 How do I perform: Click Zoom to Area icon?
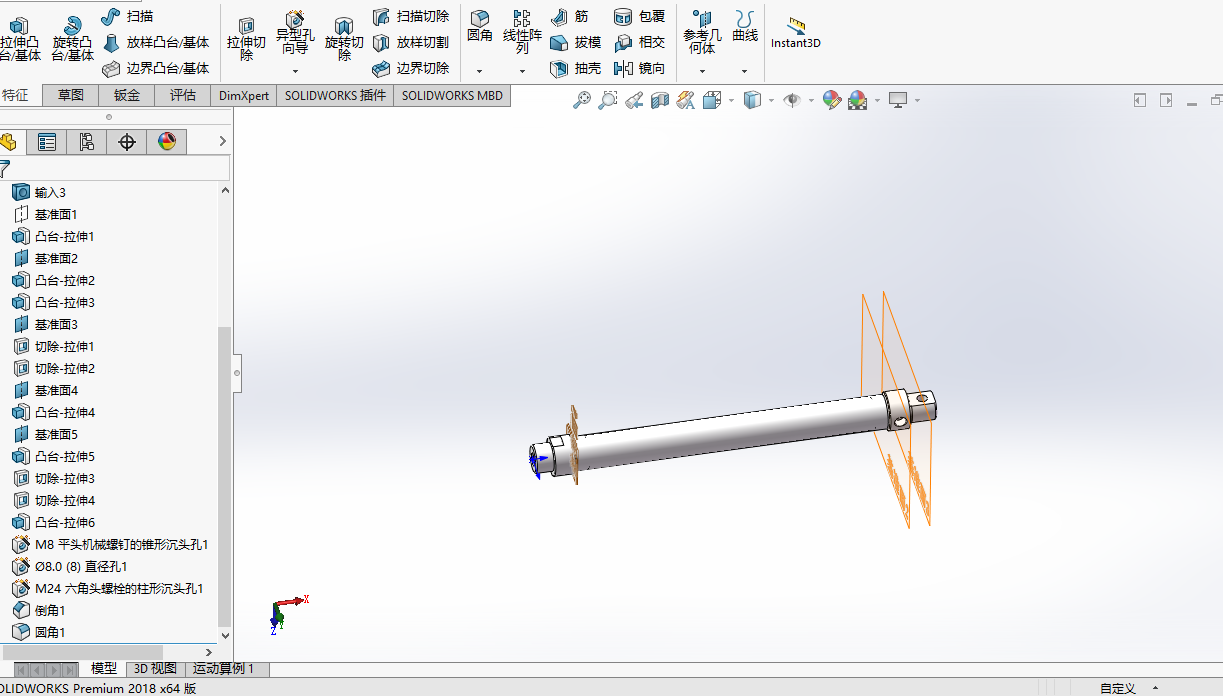click(608, 100)
